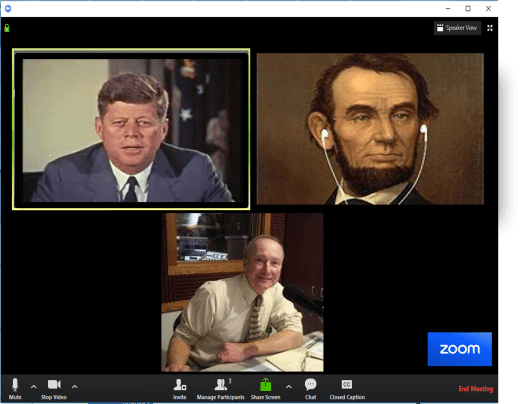Select the highlighted speaker video in the suit

tap(131, 129)
